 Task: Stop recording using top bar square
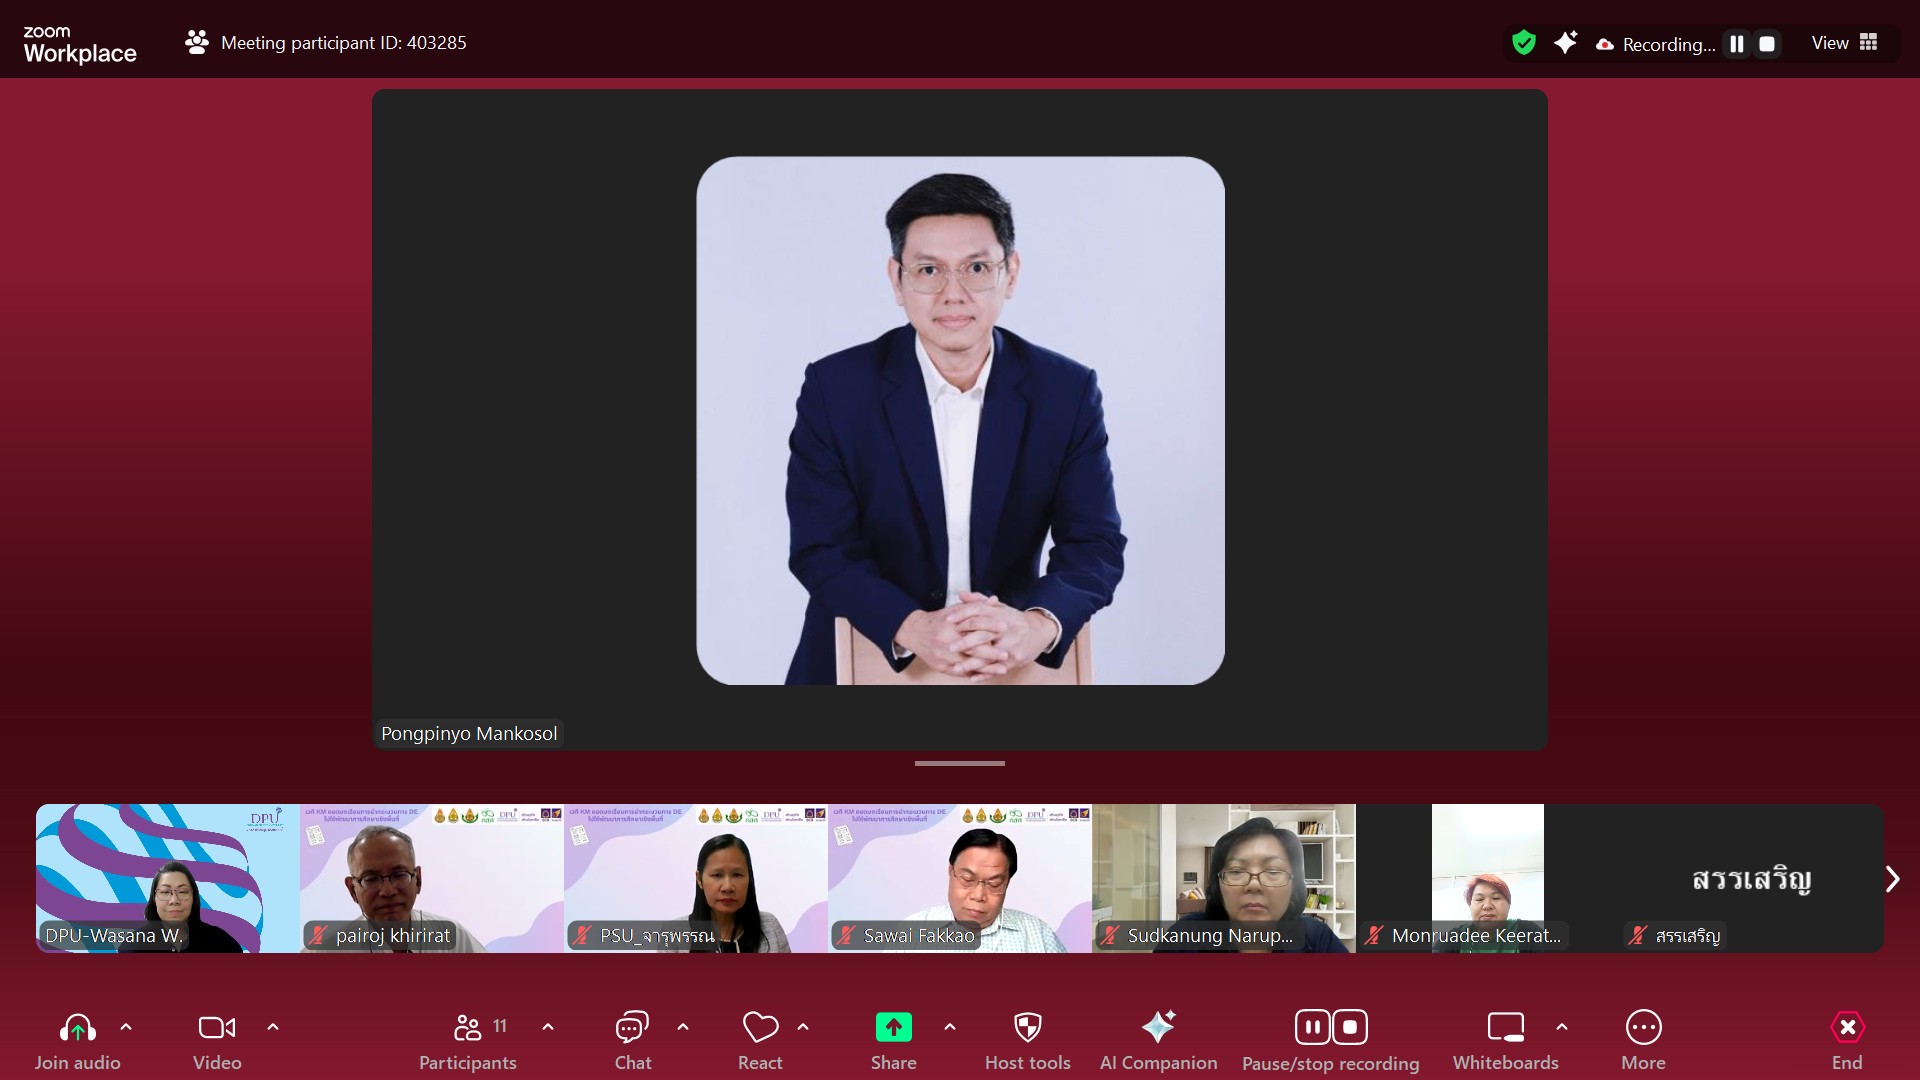1767,44
